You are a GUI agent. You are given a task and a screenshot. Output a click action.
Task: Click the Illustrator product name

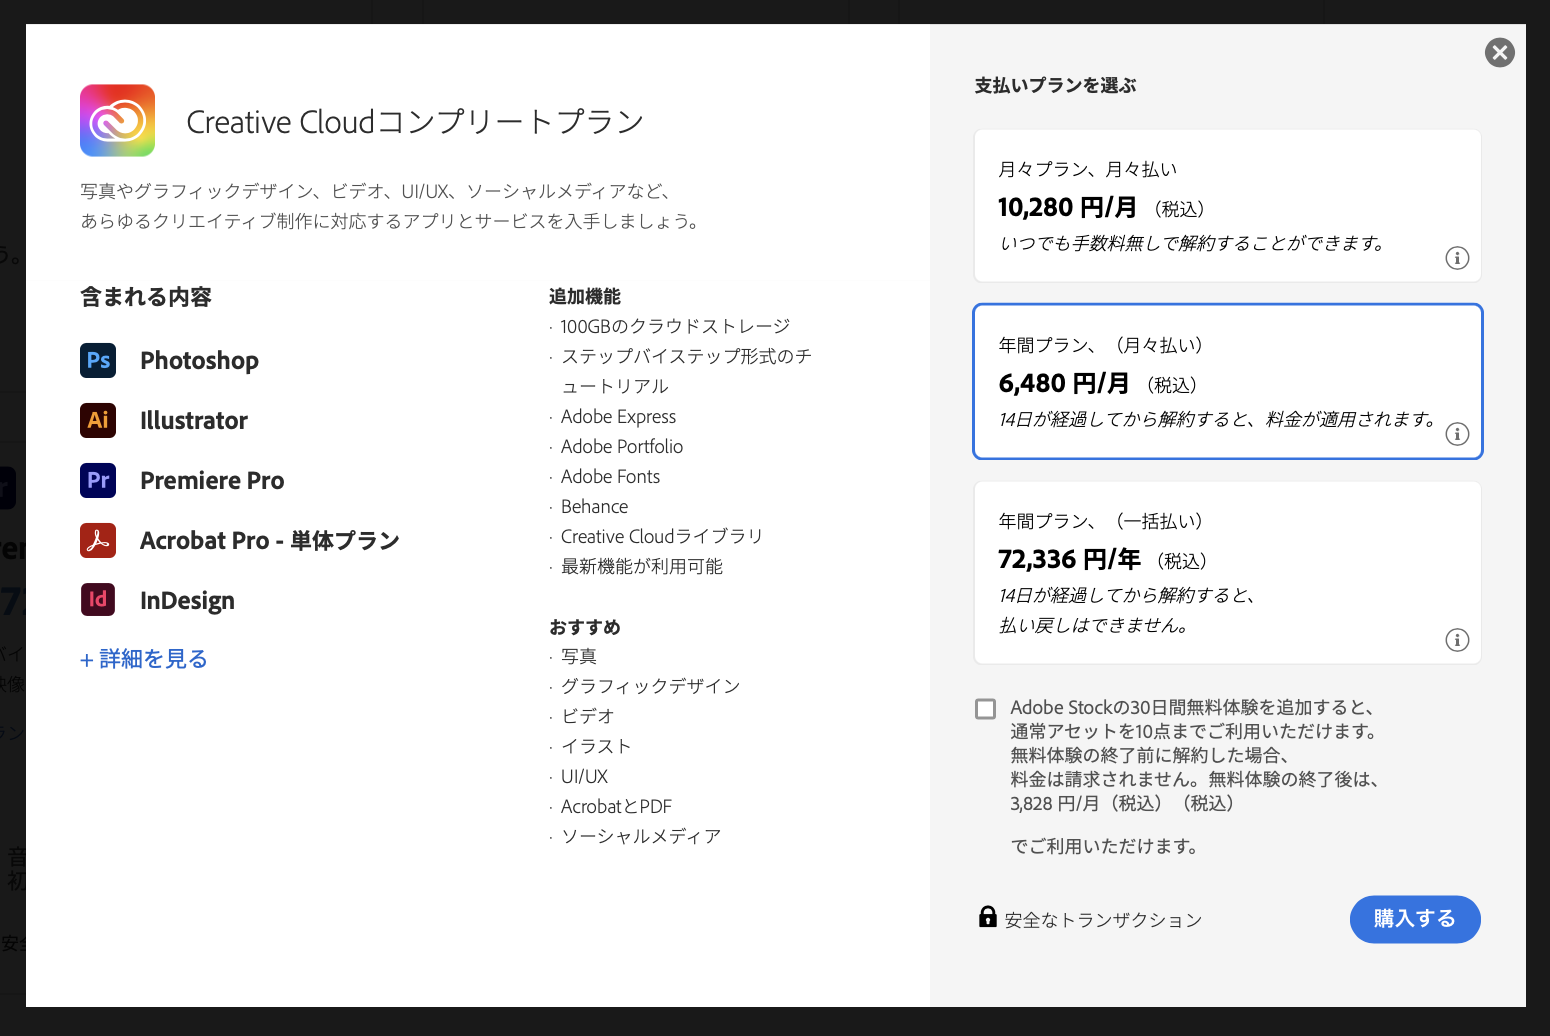[x=194, y=421]
